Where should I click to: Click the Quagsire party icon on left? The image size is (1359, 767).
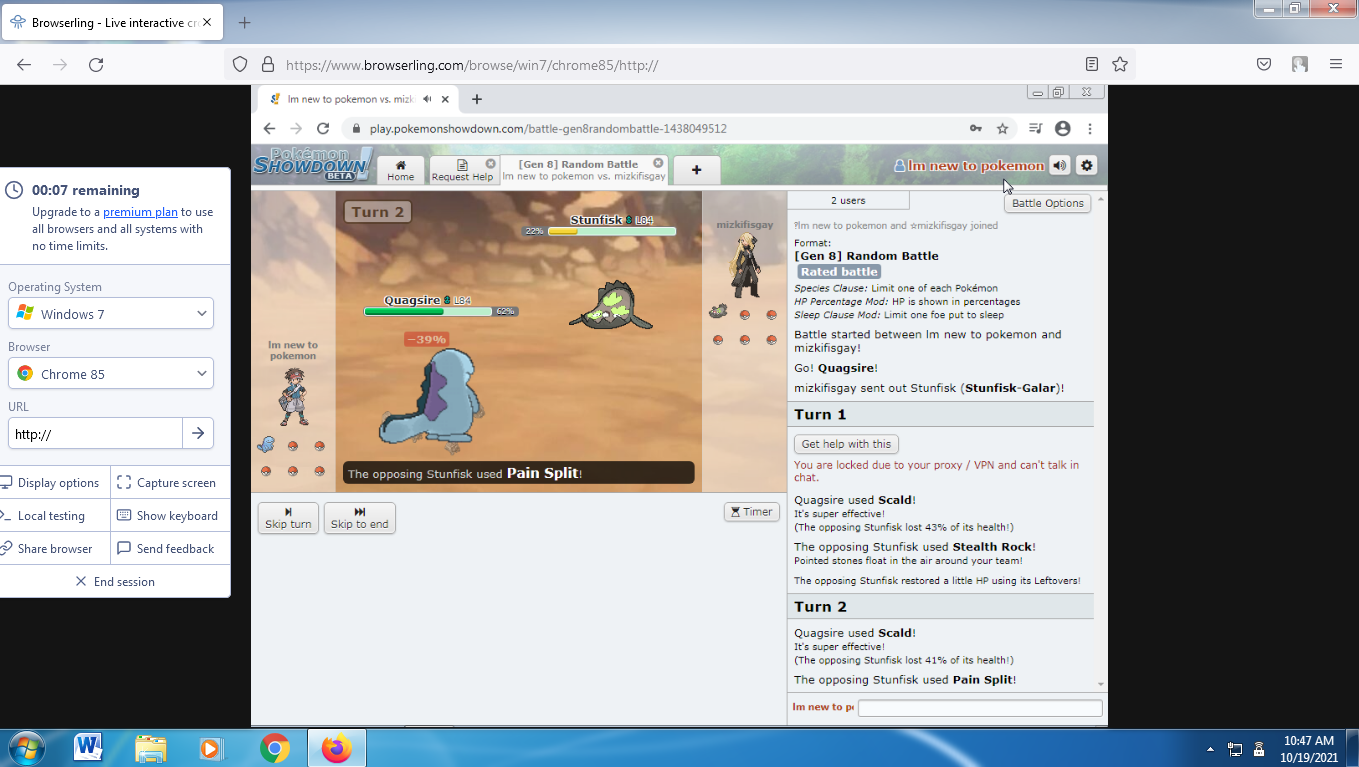[x=266, y=445]
